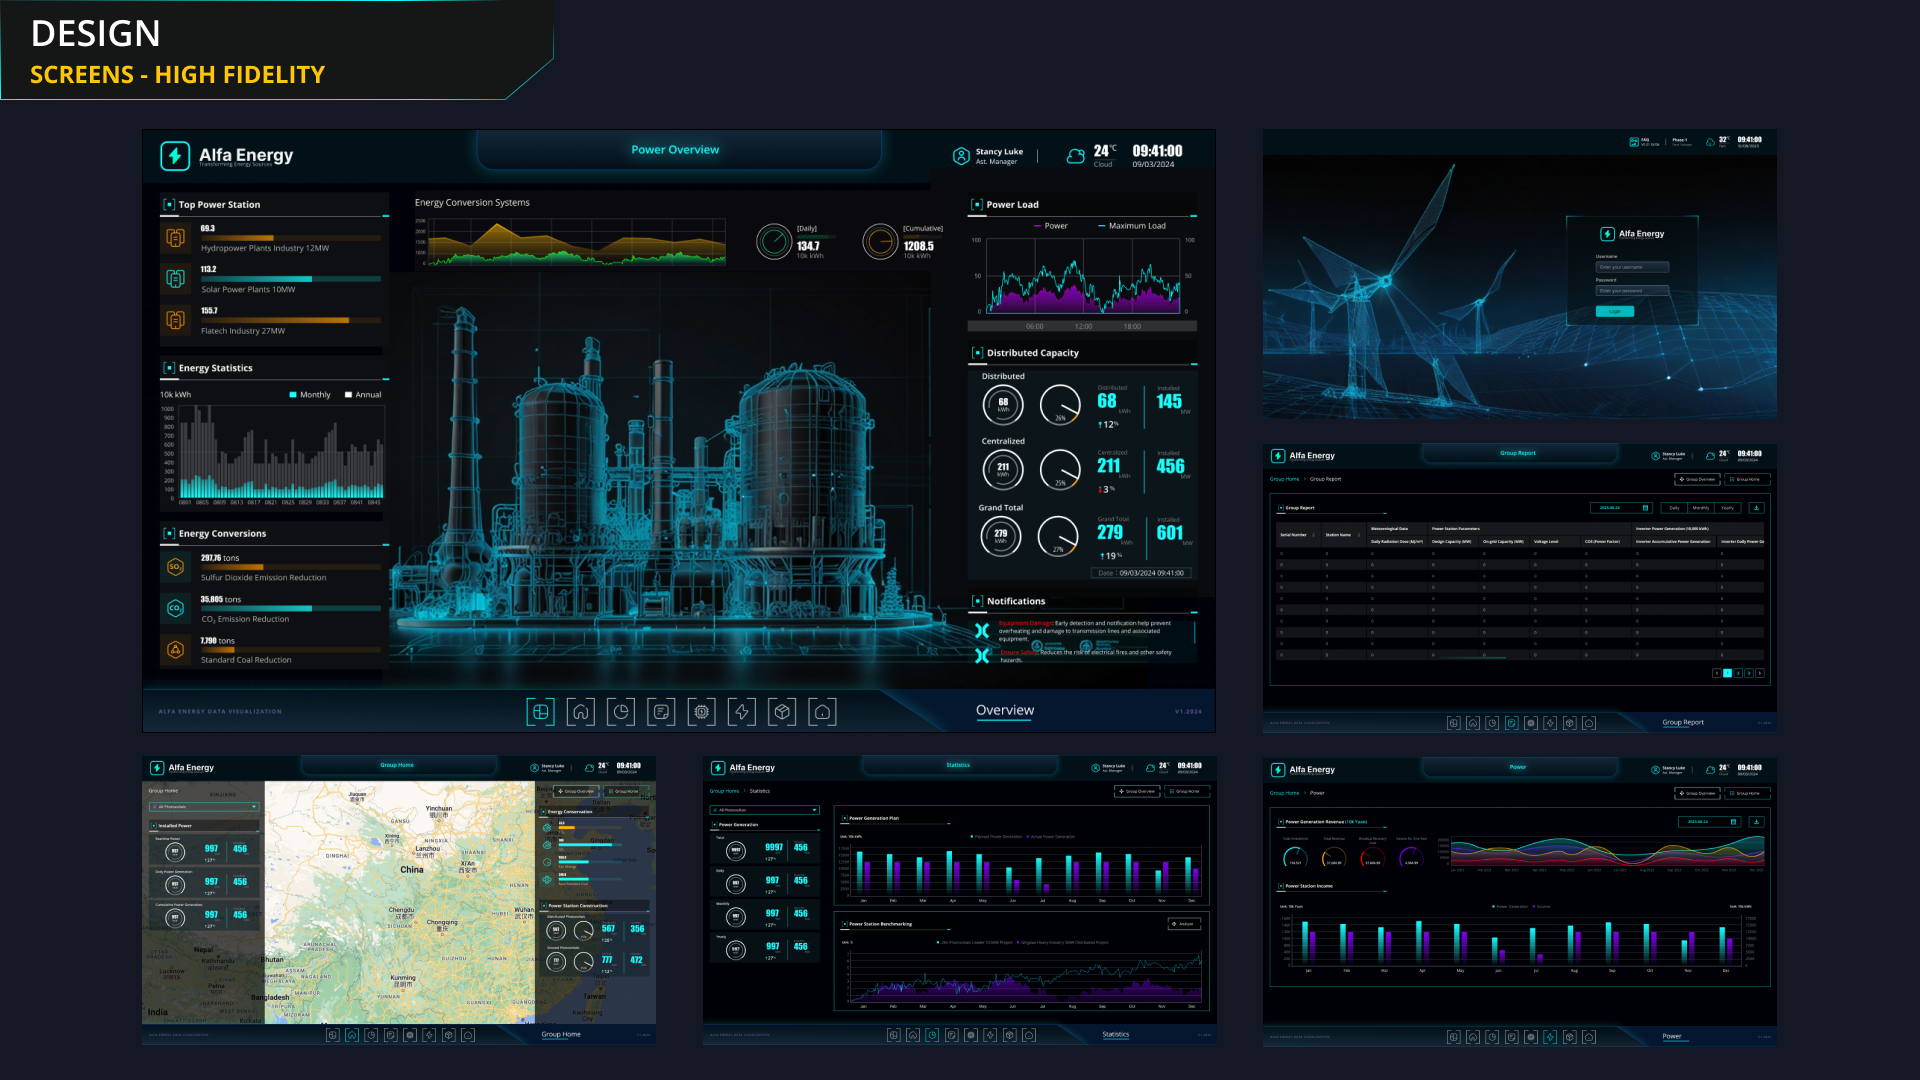Open the chip processor icon
Viewport: 1920px width, 1080px height.
[702, 712]
